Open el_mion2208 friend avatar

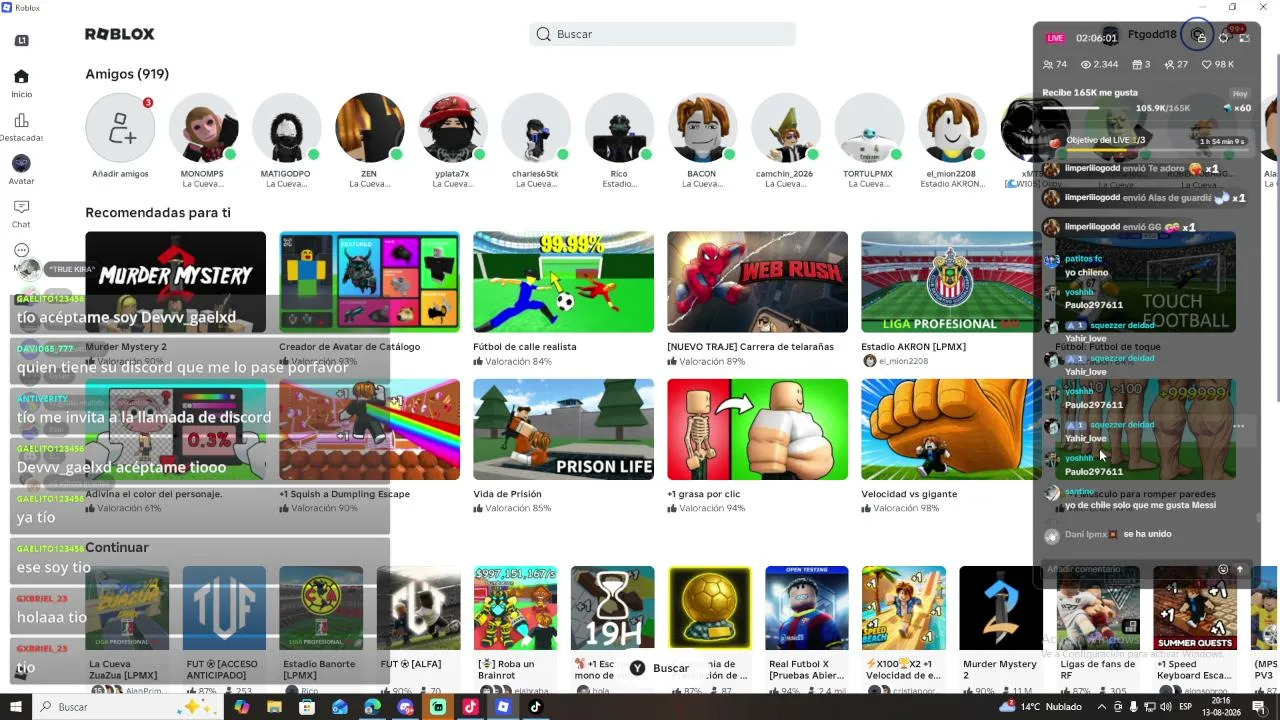point(951,128)
